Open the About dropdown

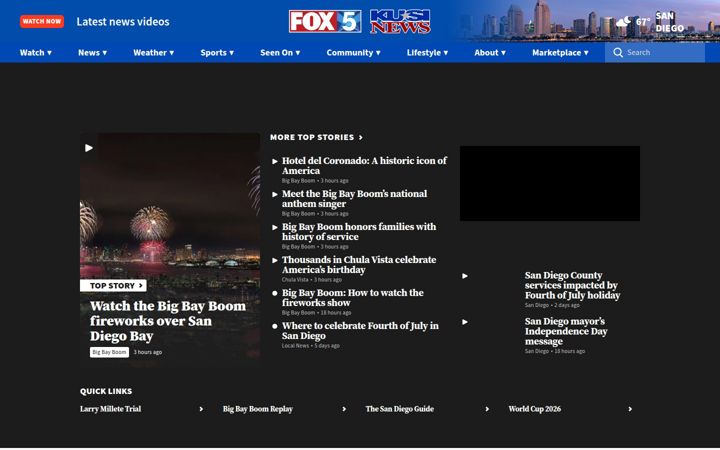tap(489, 52)
